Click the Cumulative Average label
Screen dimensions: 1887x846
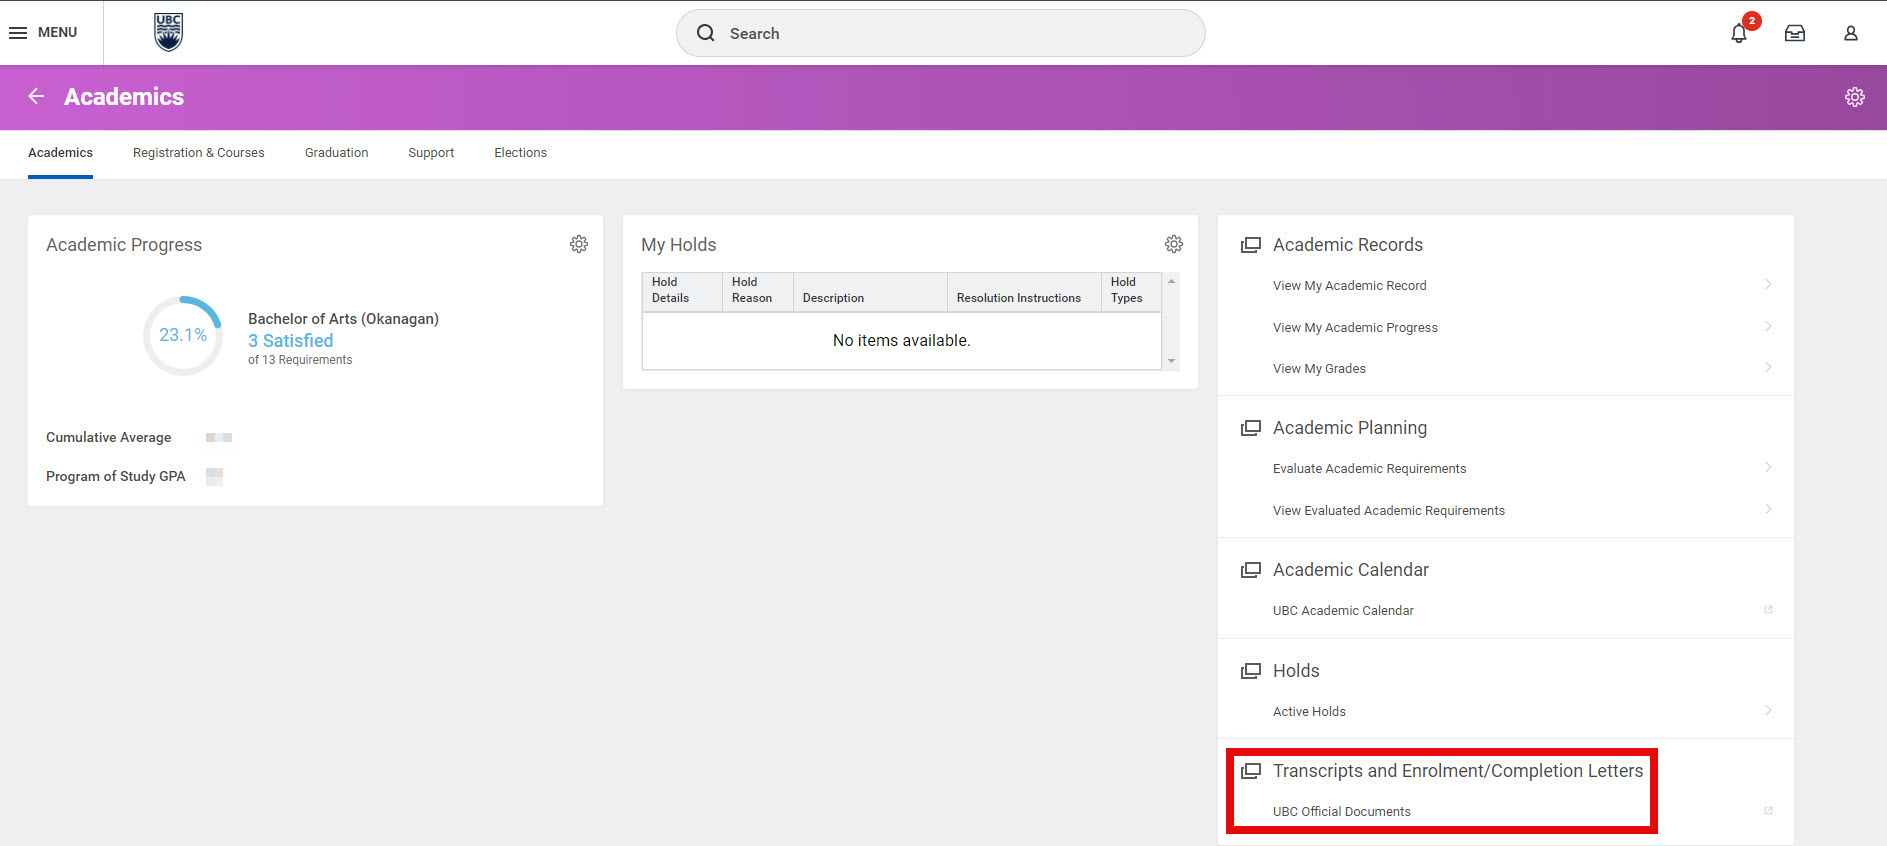pyautogui.click(x=108, y=438)
